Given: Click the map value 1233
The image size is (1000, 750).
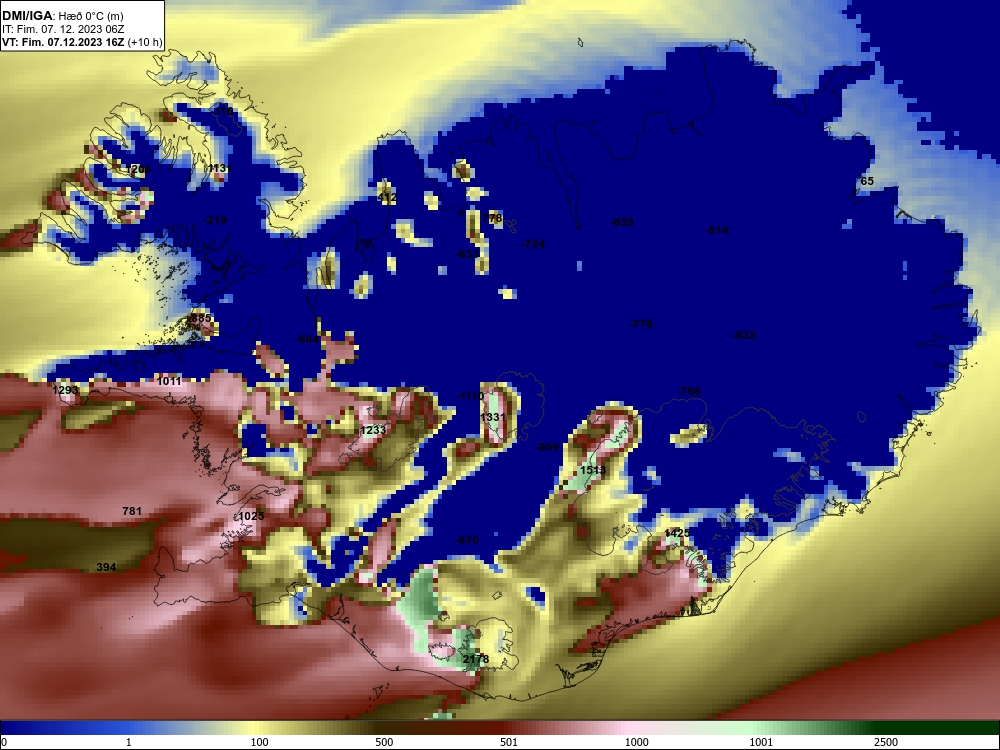Looking at the screenshot, I should pos(373,430).
